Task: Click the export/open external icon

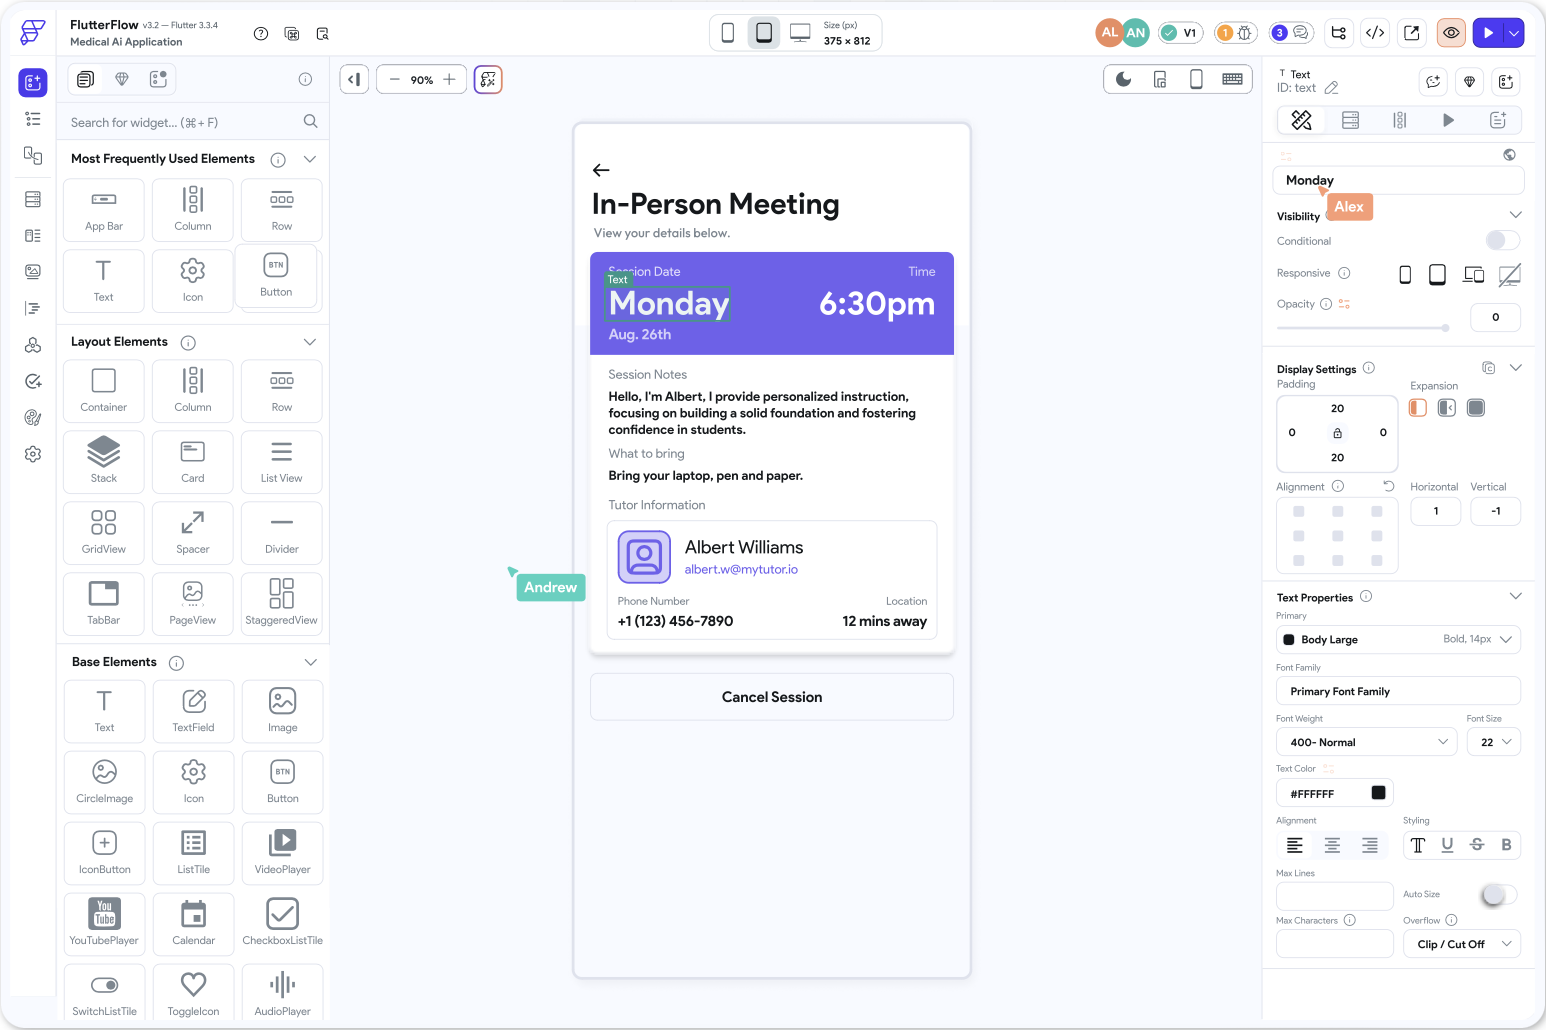Action: click(1412, 33)
